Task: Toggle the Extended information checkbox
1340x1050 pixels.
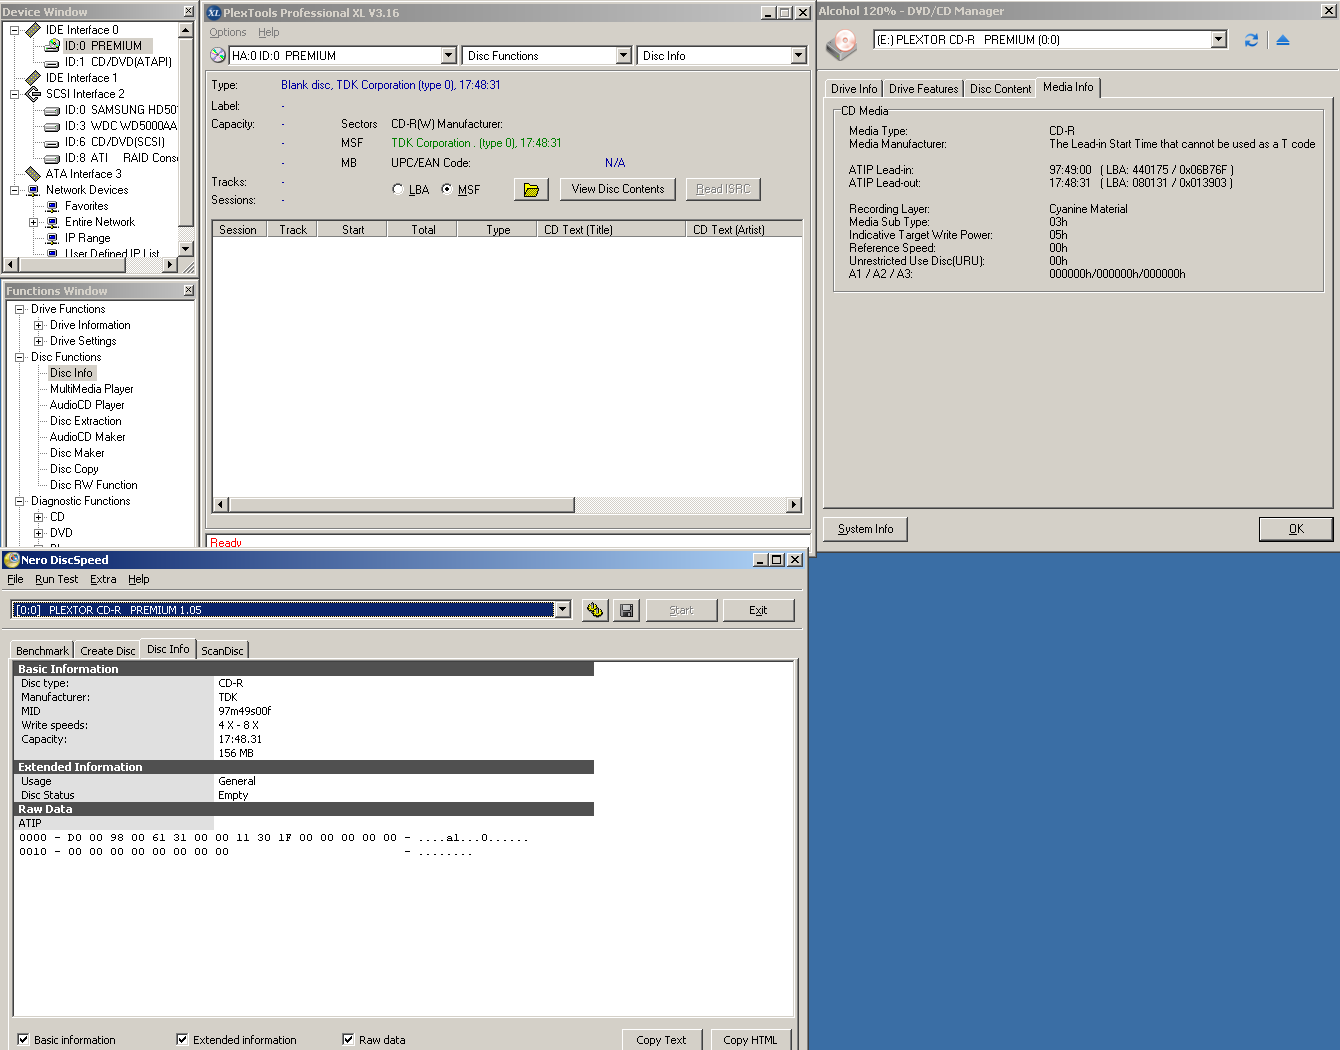Action: pos(182,1039)
